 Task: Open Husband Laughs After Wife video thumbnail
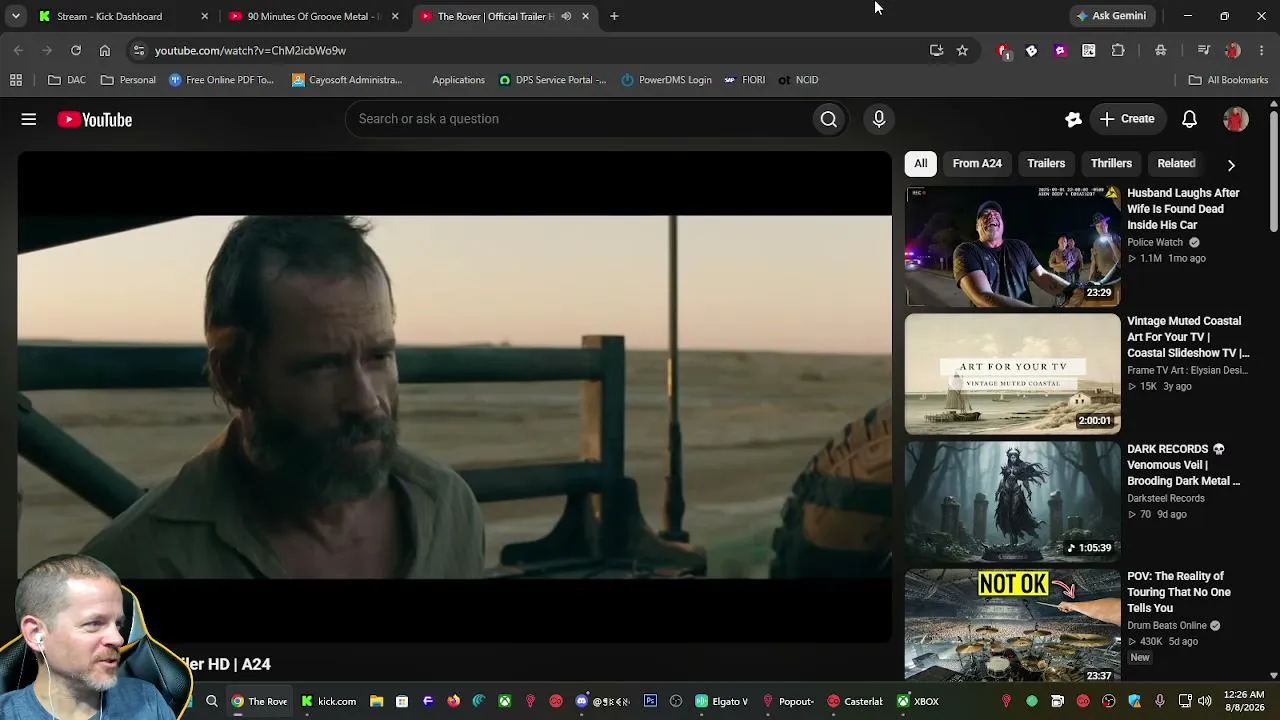[1013, 246]
